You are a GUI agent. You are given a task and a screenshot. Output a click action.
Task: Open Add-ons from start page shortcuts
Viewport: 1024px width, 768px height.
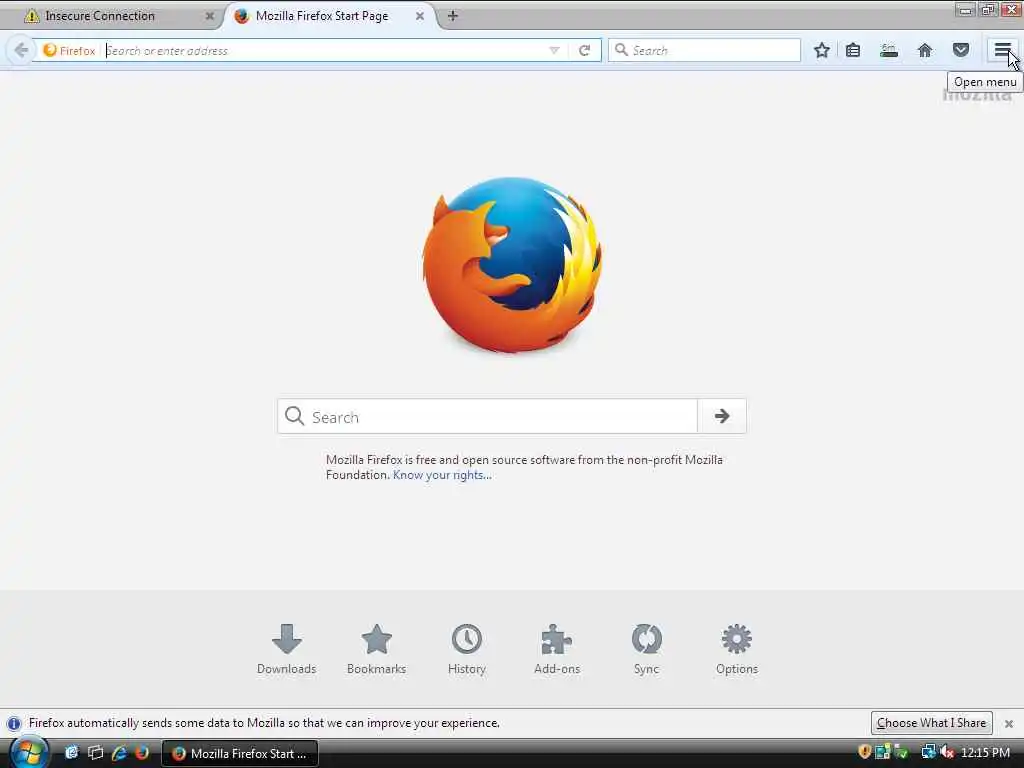(x=556, y=649)
